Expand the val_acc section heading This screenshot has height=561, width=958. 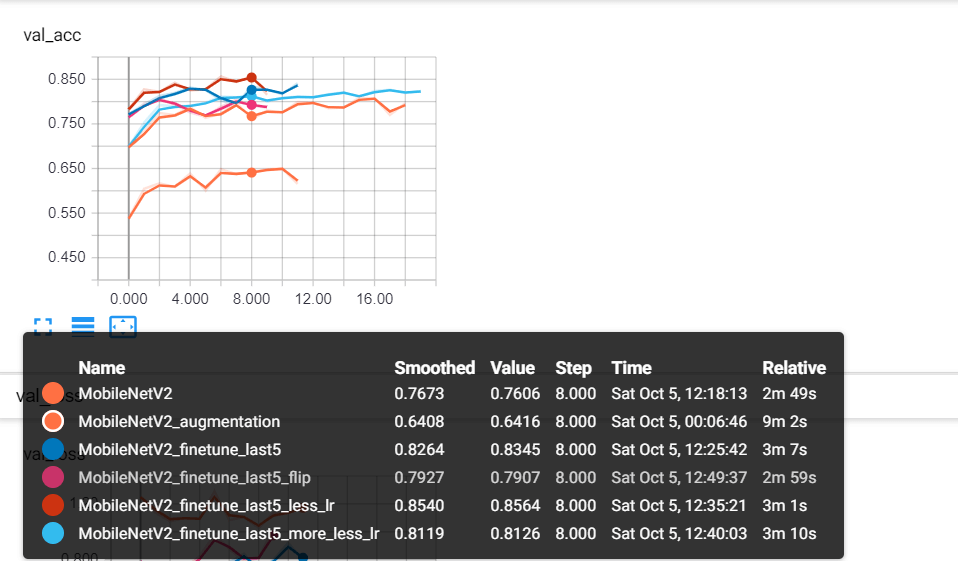point(52,35)
